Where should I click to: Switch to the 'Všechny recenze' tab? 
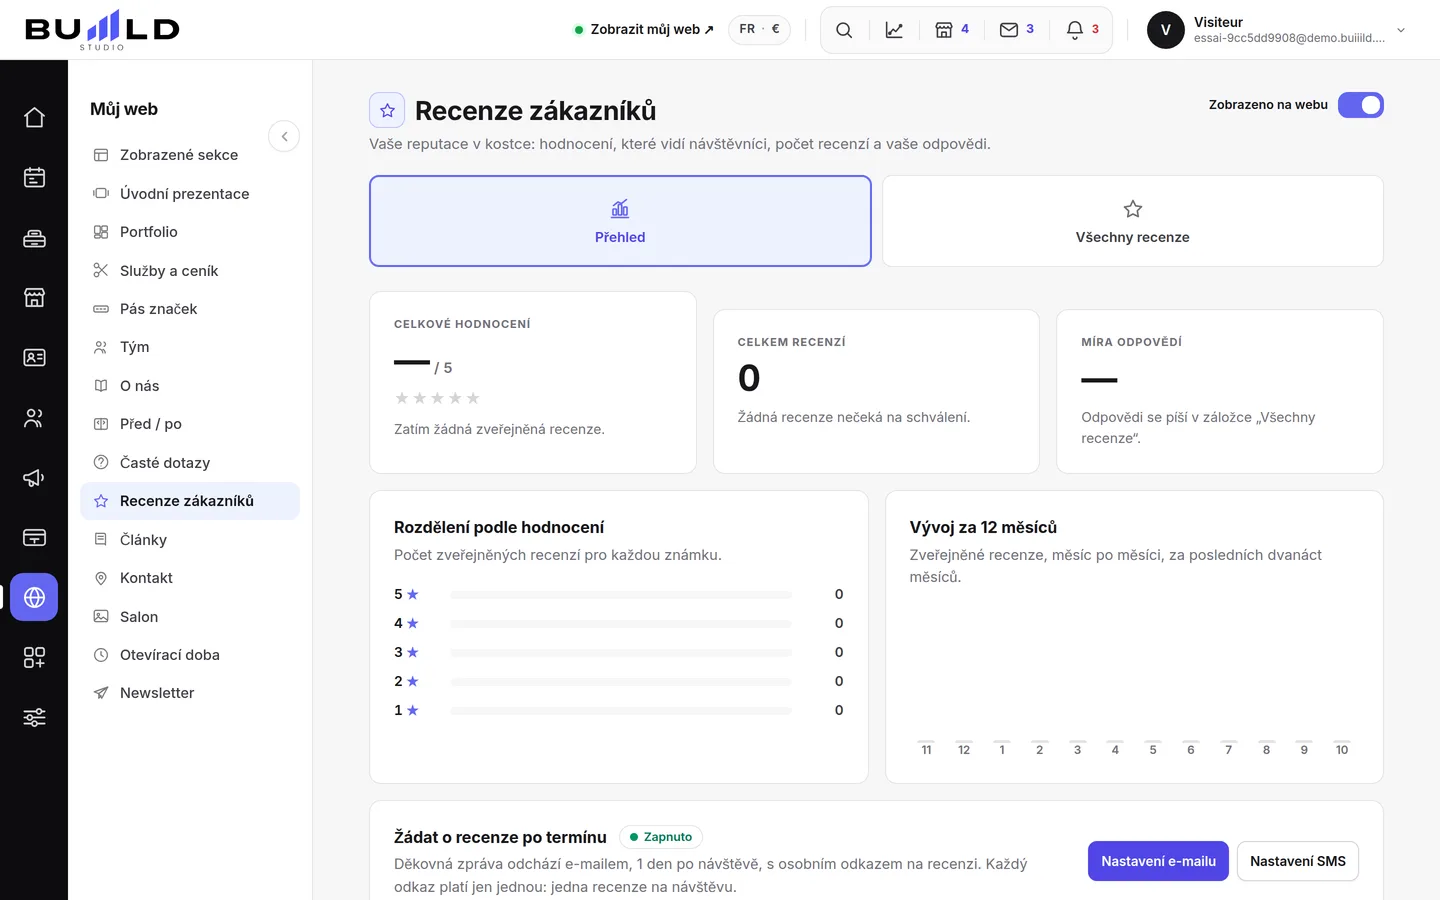tap(1133, 221)
